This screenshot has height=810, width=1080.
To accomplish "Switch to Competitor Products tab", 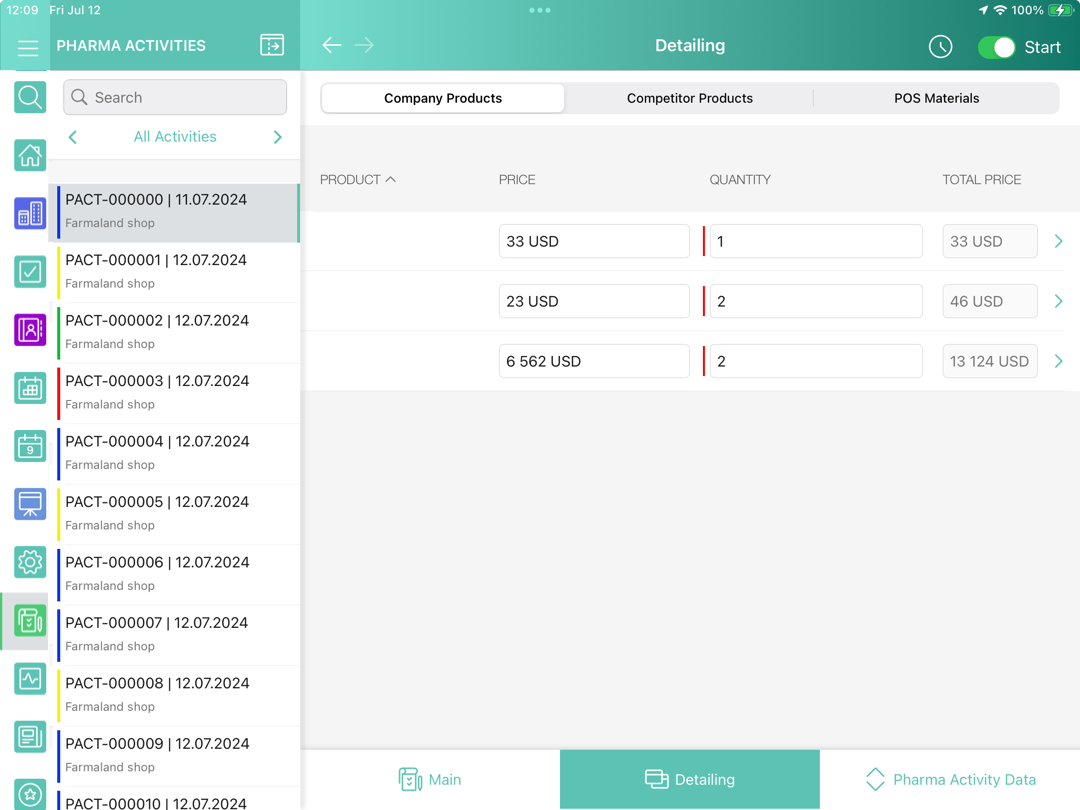I will pos(689,98).
